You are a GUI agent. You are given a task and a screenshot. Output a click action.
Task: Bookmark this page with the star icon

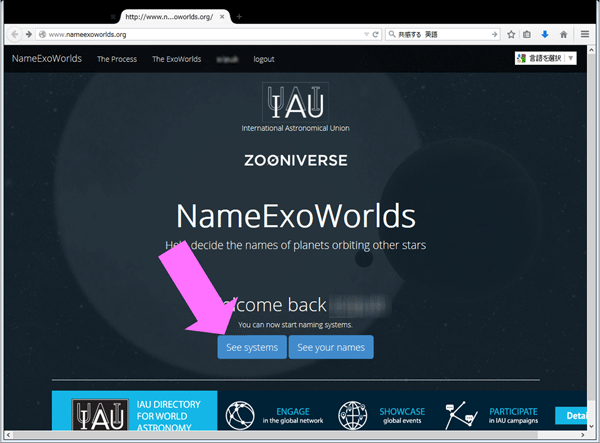point(511,34)
